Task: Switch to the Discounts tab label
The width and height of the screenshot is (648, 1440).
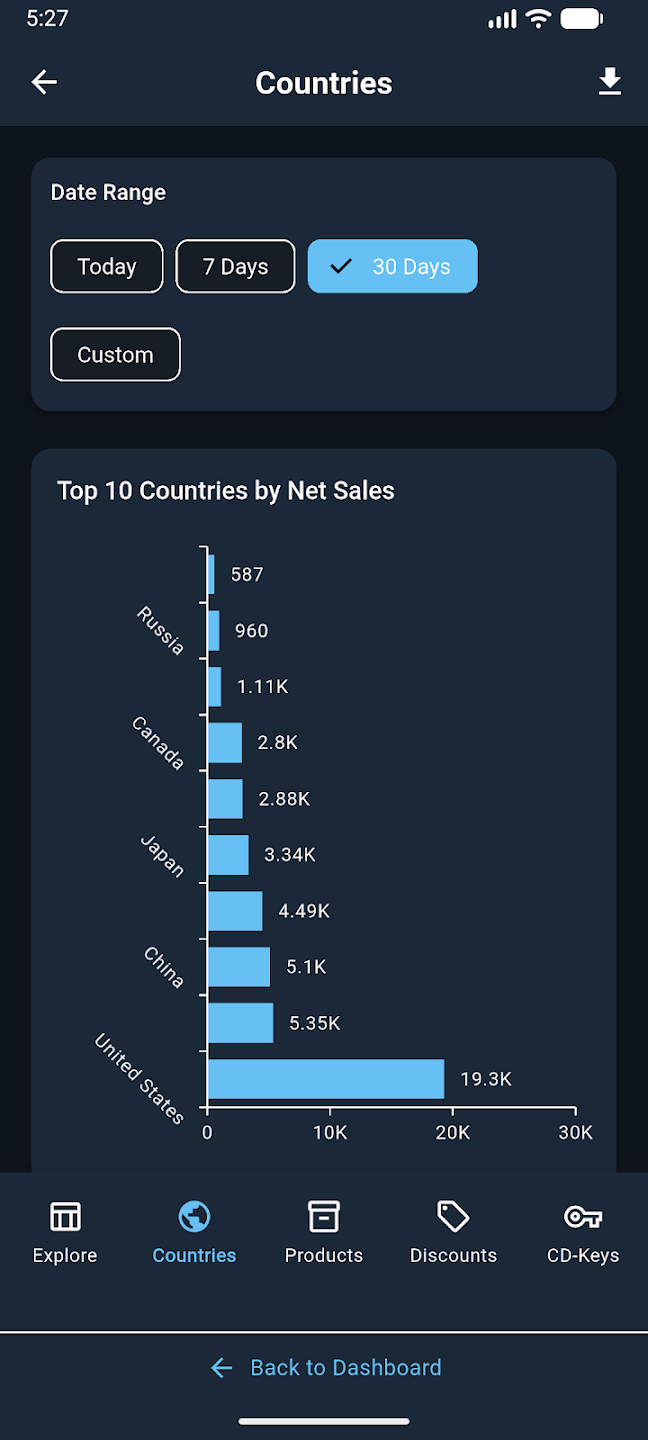Action: tap(453, 1256)
